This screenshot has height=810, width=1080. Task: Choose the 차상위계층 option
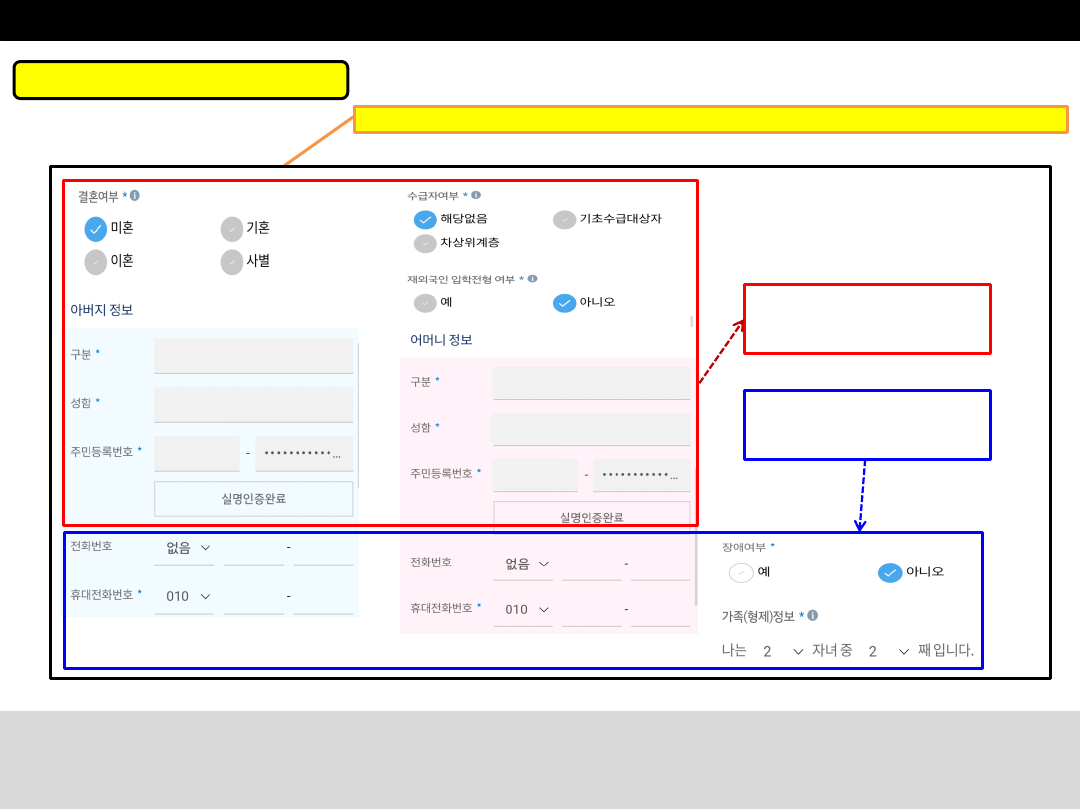(425, 243)
